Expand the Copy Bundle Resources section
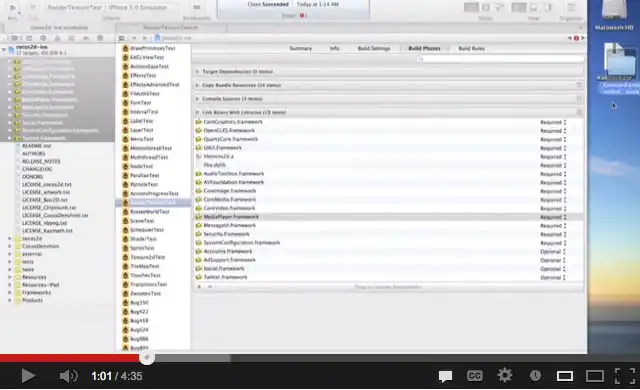This screenshot has width=640, height=390. tap(197, 85)
